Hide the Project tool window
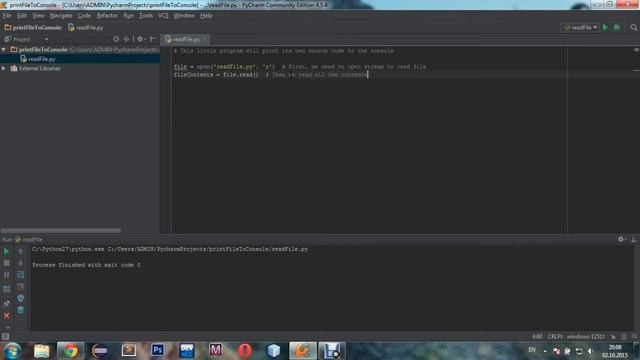Viewport: 640px width, 360px height. (x=153, y=39)
